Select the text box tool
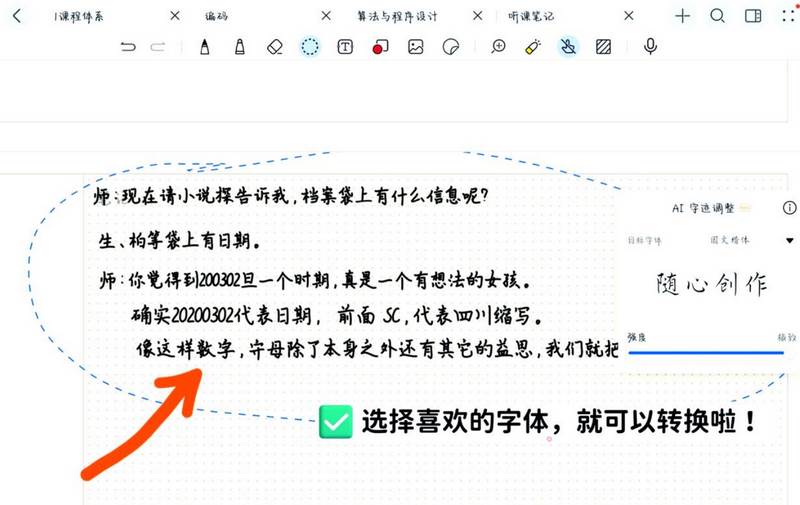Screen dimensions: 800x505 (x=345, y=47)
